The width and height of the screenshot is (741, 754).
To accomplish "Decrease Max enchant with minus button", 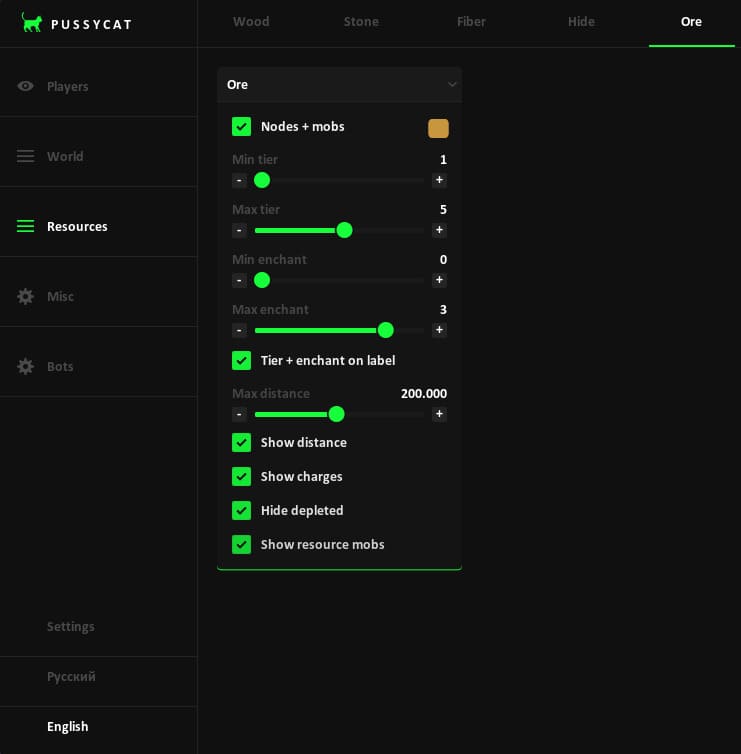I will [x=239, y=330].
